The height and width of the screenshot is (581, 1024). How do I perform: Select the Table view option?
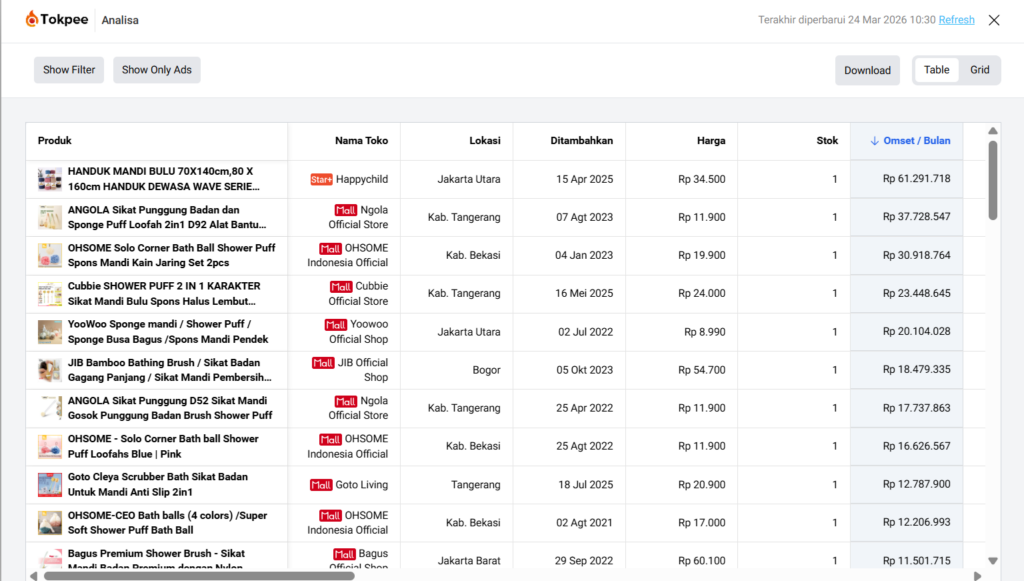coord(937,70)
